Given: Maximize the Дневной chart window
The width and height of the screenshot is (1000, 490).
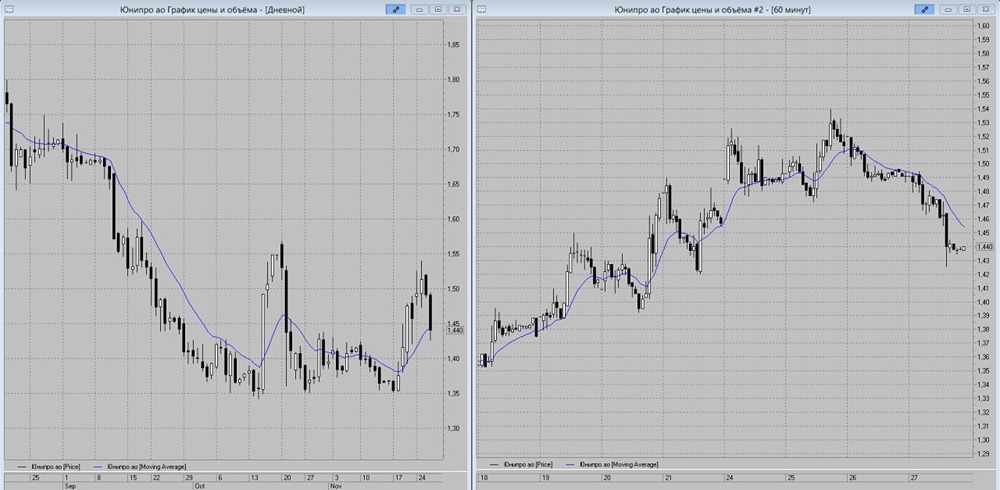Looking at the screenshot, I should point(438,9).
